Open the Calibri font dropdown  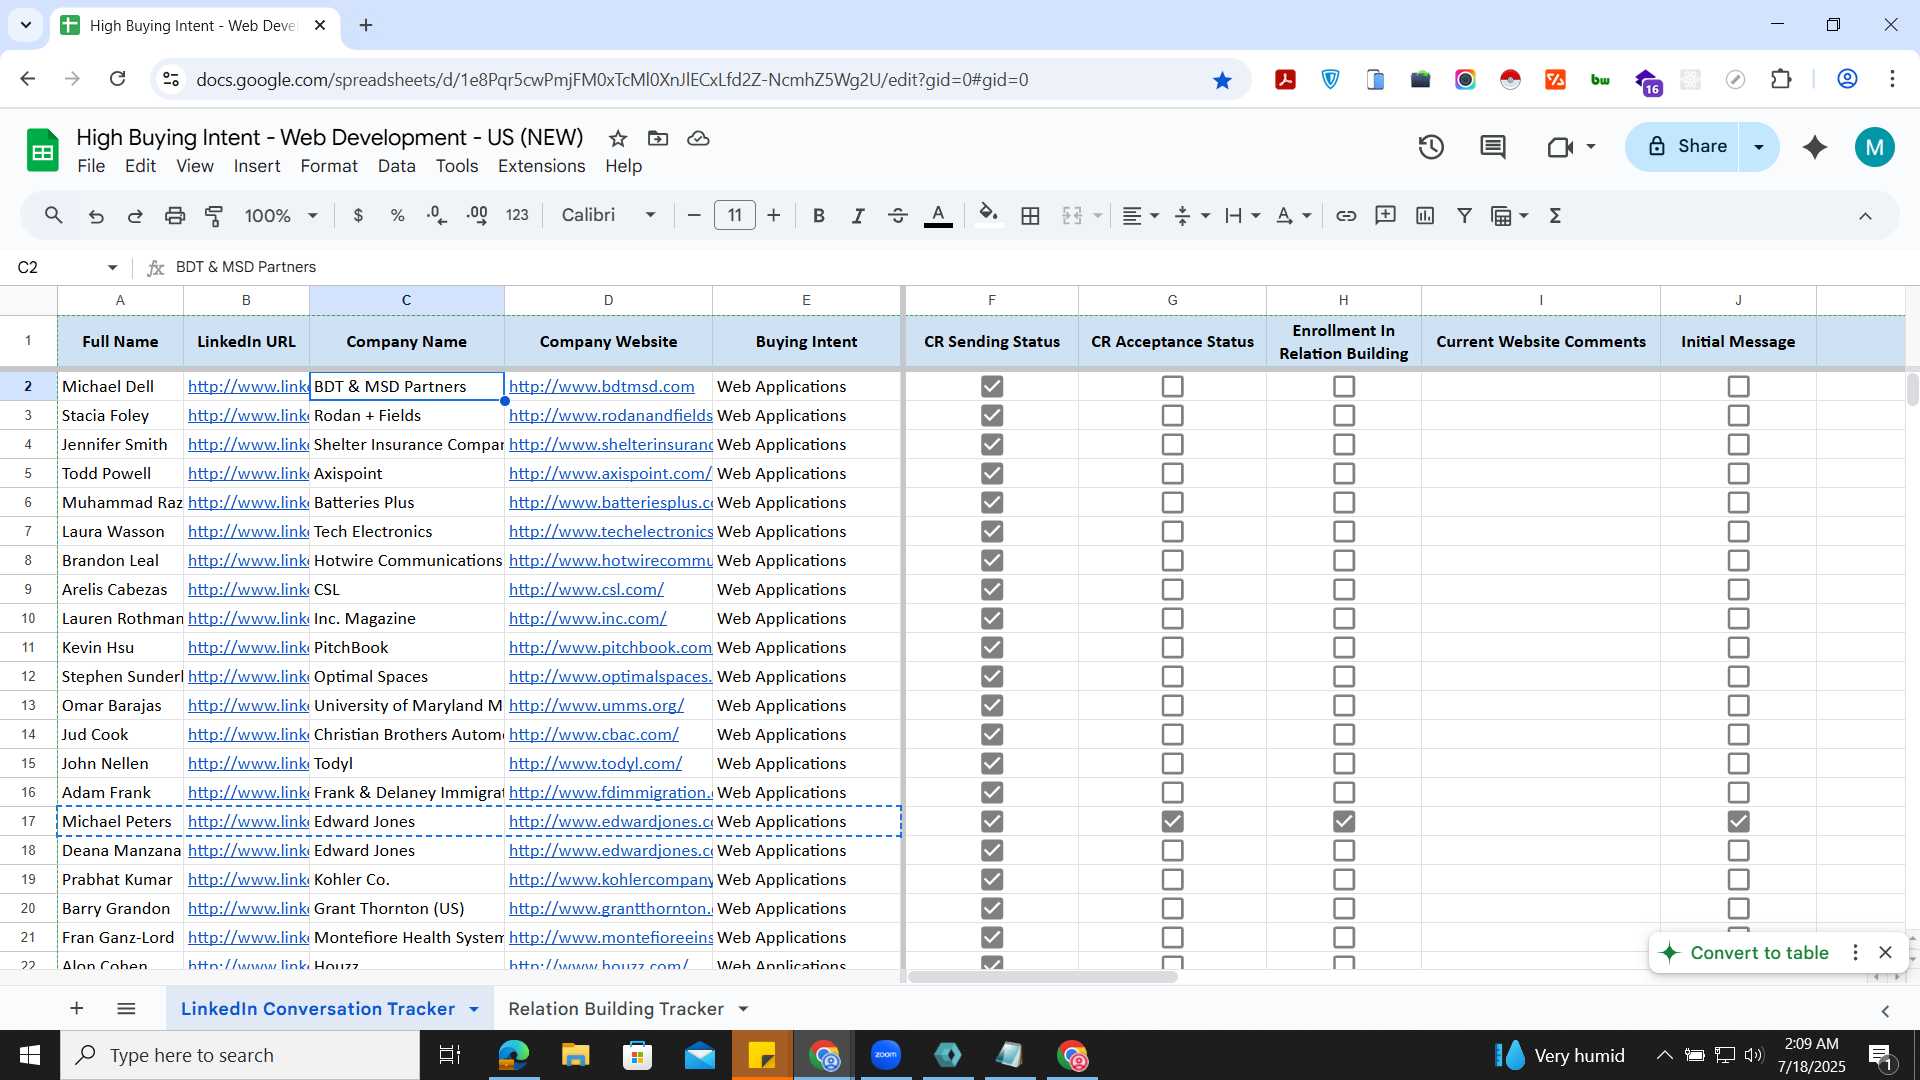pyautogui.click(x=608, y=216)
